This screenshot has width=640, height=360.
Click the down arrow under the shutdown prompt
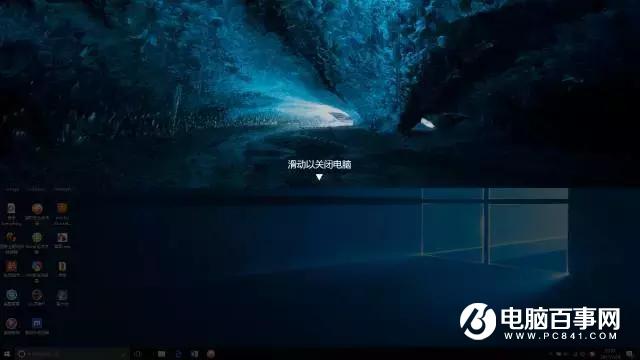pyautogui.click(x=319, y=177)
